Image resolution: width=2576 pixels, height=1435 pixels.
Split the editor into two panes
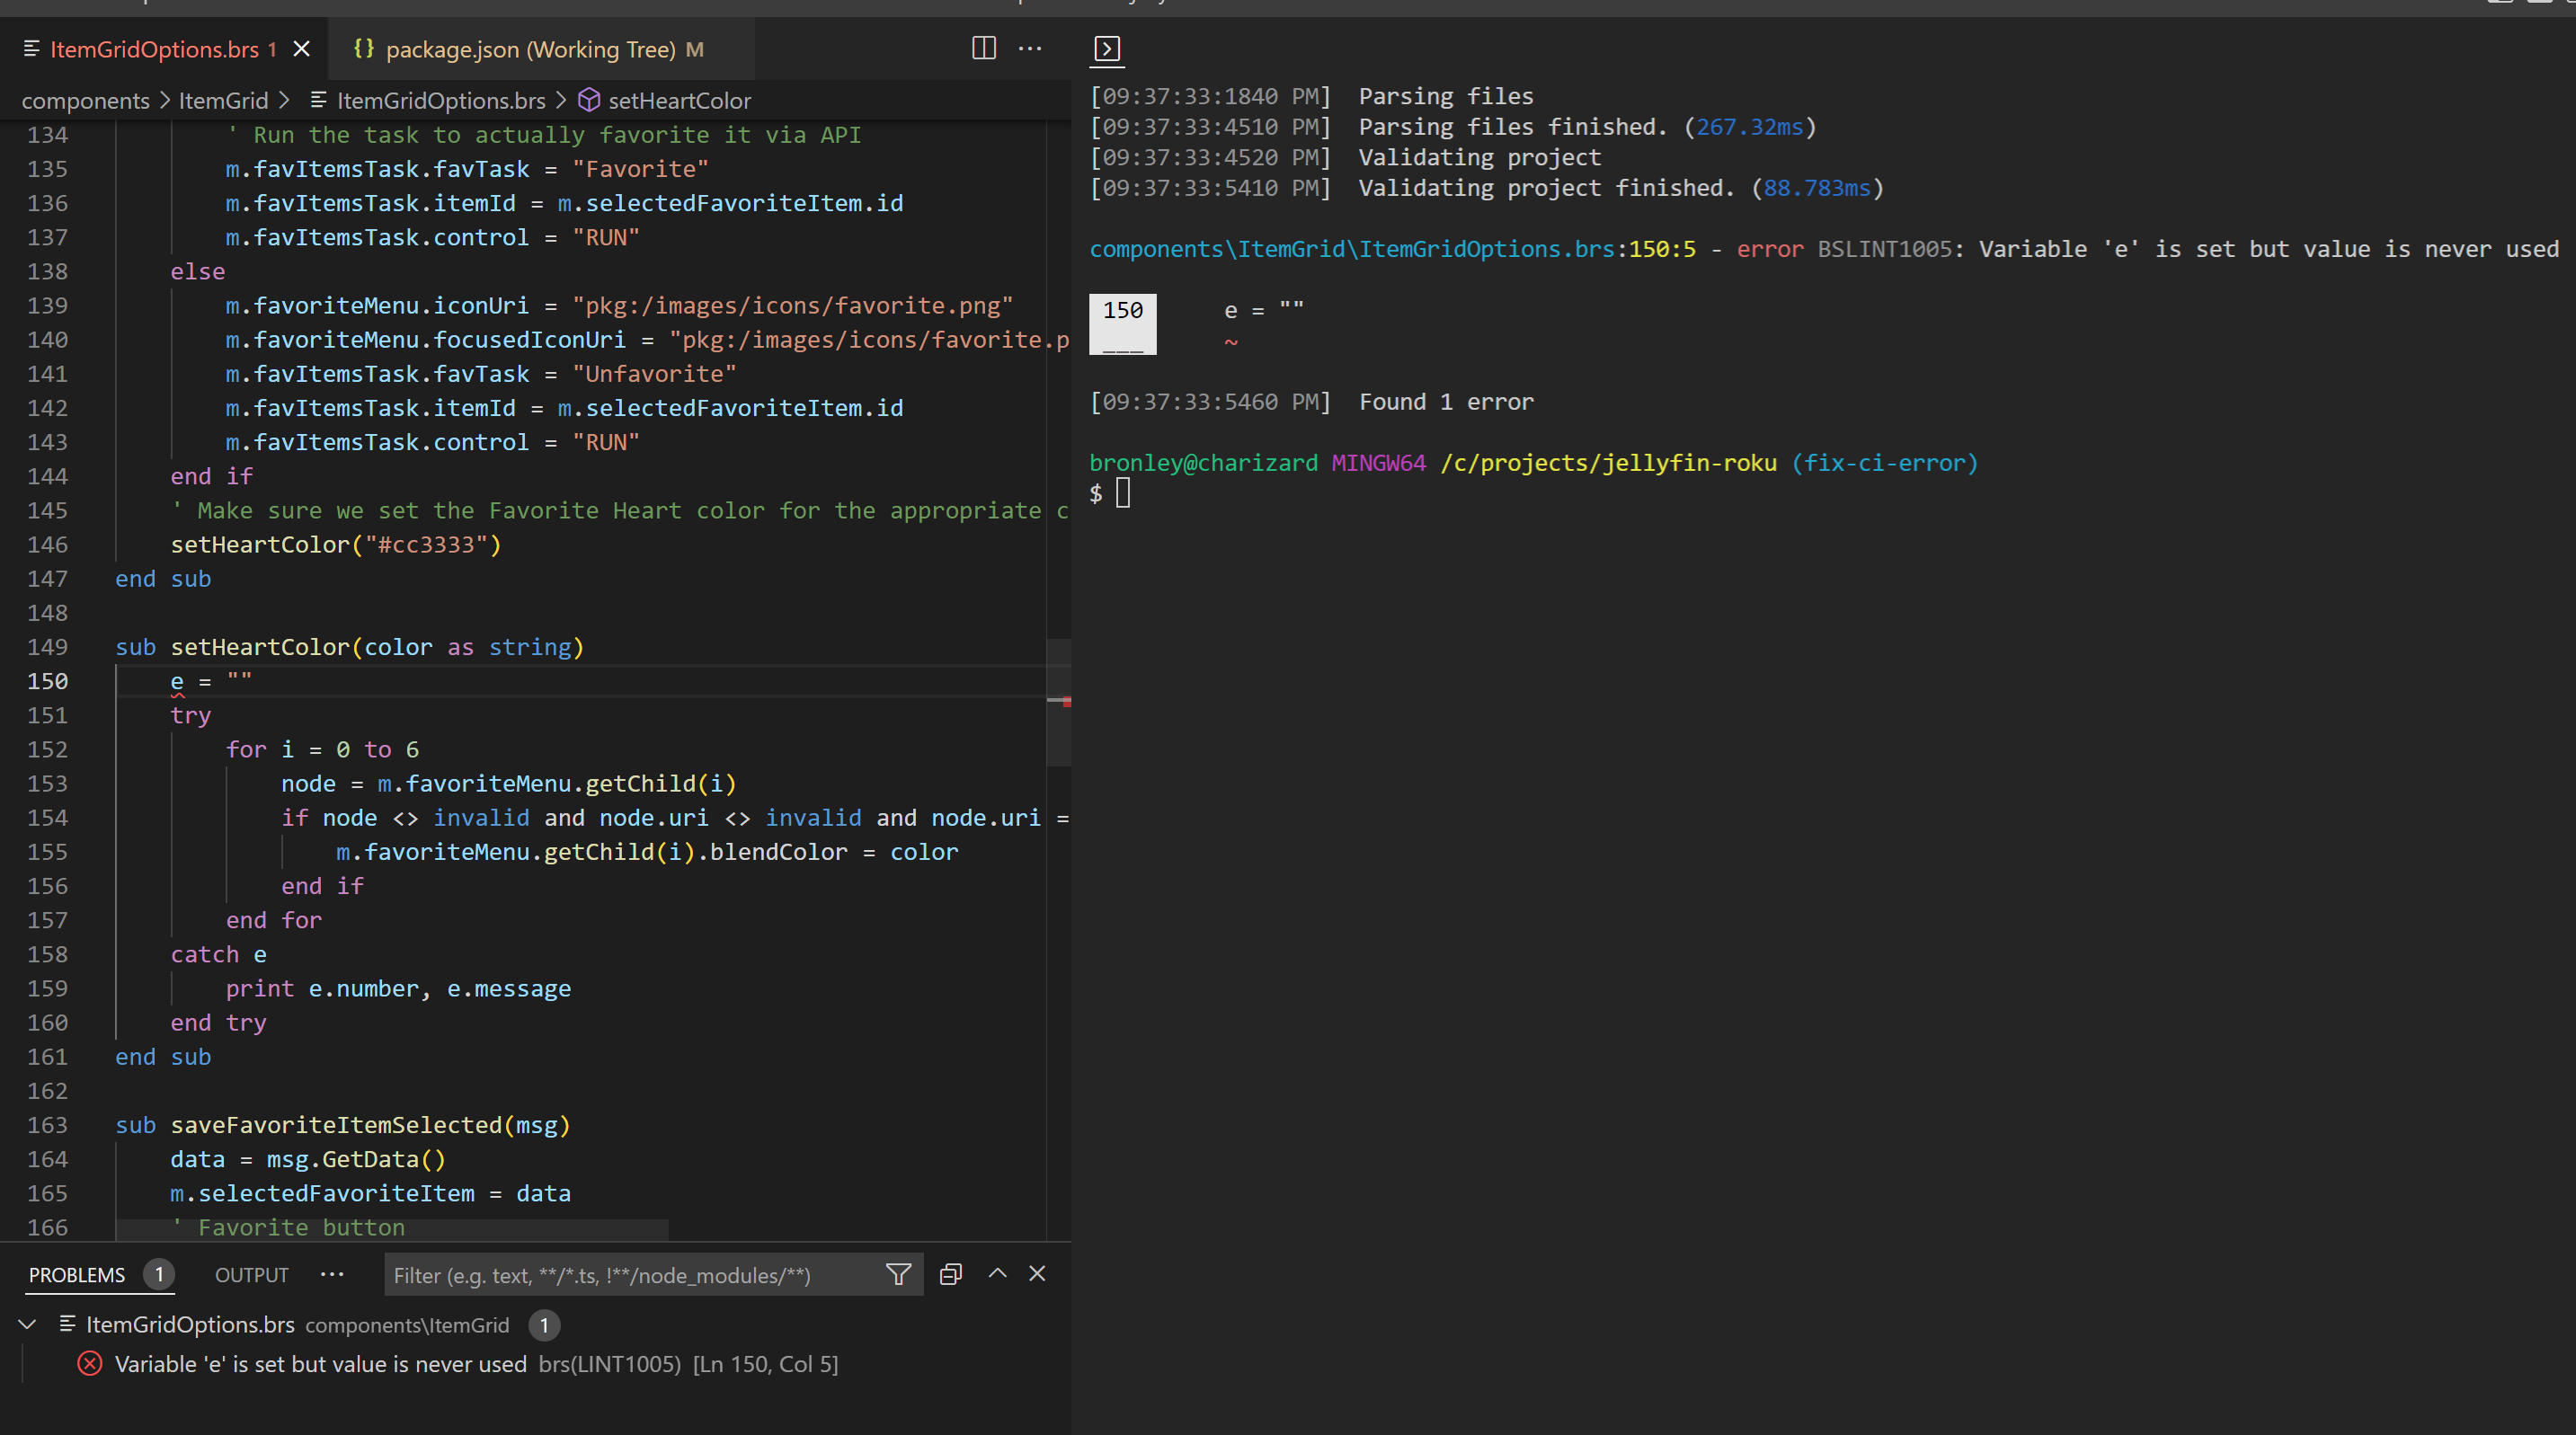983,48
